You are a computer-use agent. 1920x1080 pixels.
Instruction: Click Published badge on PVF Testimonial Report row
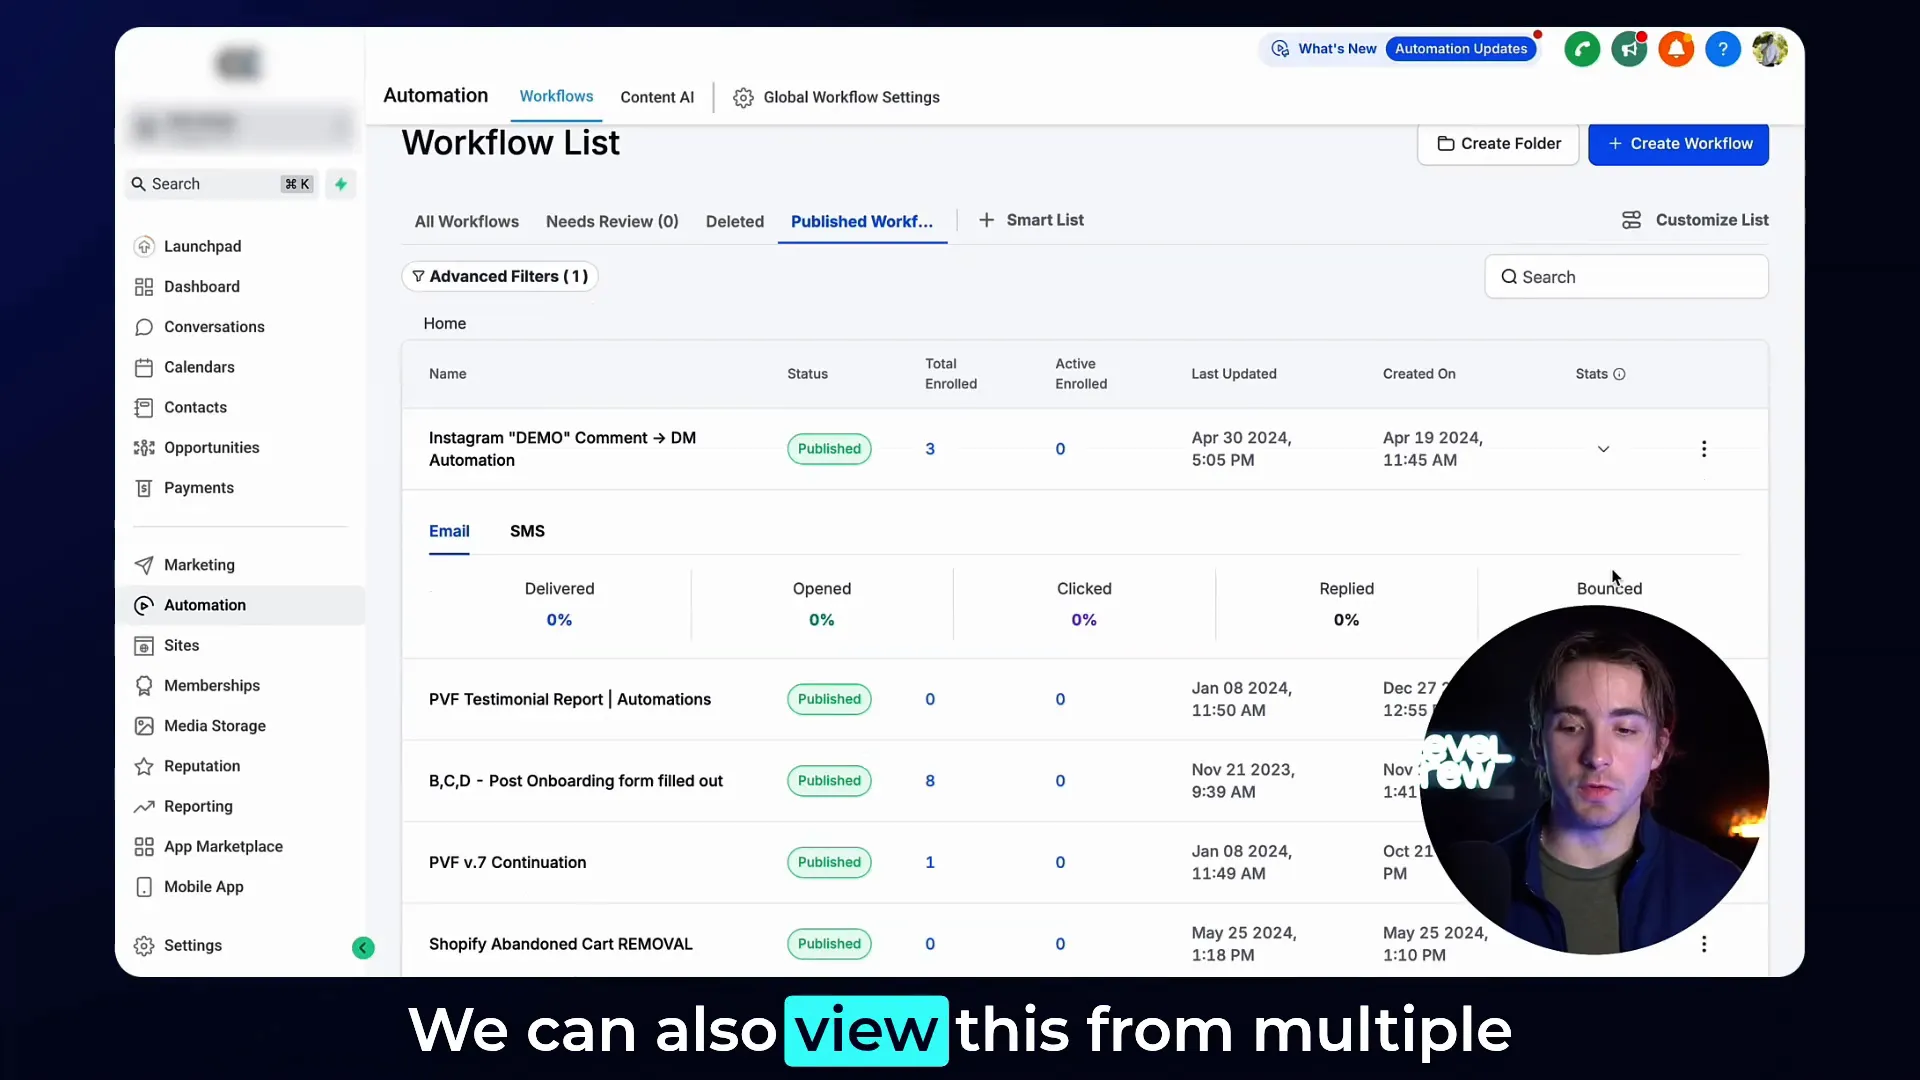click(x=829, y=699)
